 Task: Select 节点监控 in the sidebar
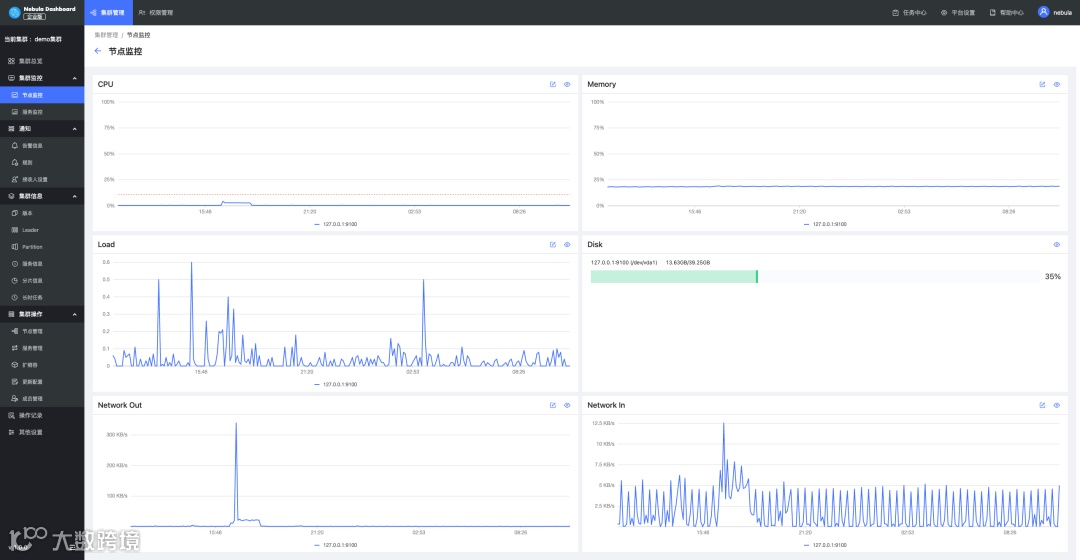[42, 95]
